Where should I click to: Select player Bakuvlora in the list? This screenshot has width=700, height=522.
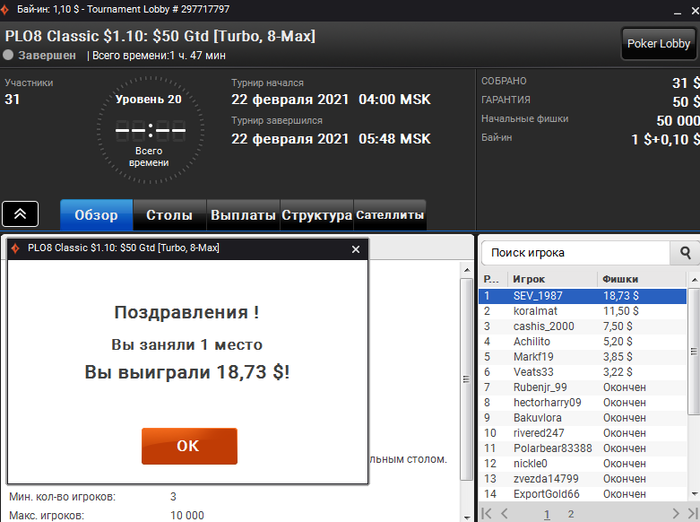(583, 418)
